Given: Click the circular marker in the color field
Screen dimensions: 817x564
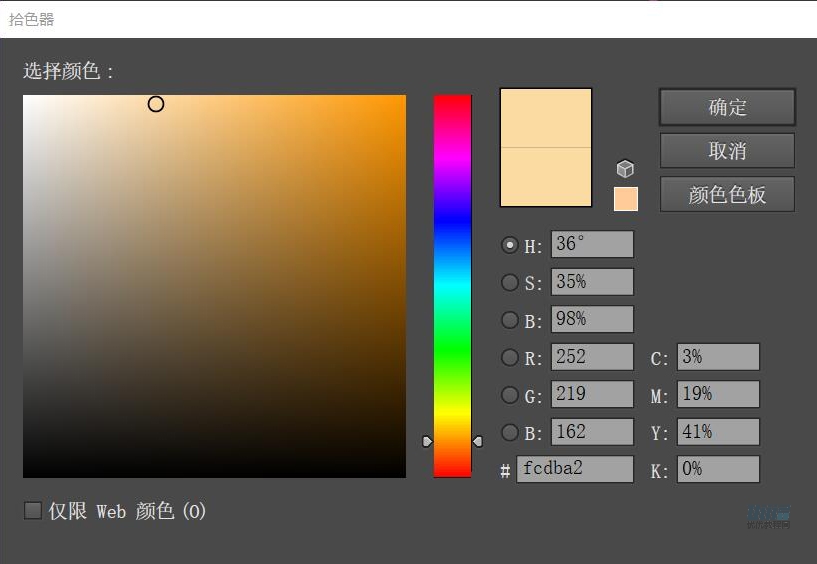Looking at the screenshot, I should pyautogui.click(x=156, y=104).
